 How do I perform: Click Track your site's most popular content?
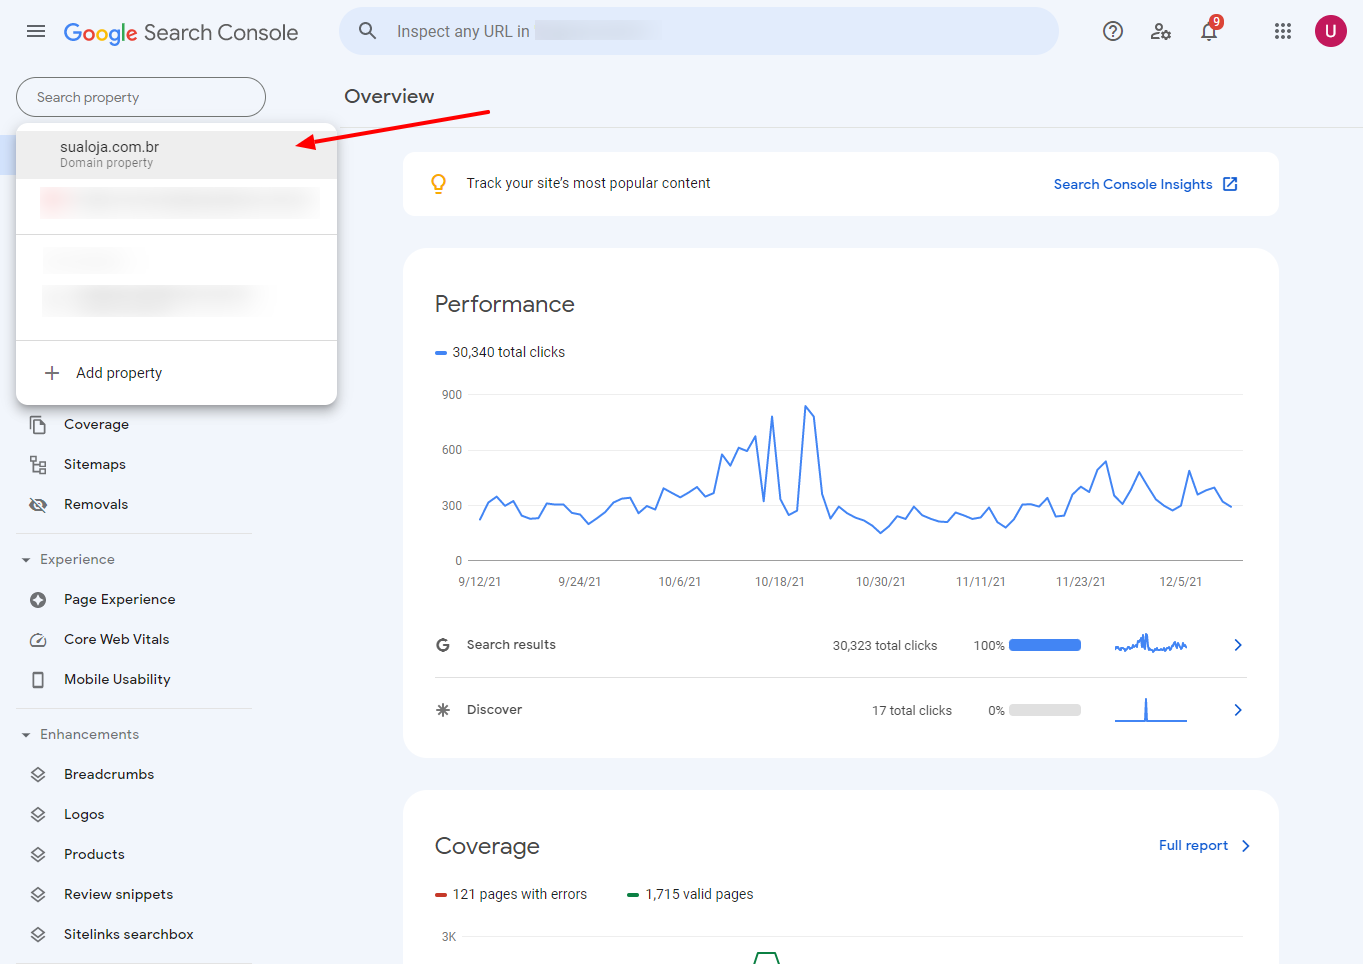(x=588, y=183)
